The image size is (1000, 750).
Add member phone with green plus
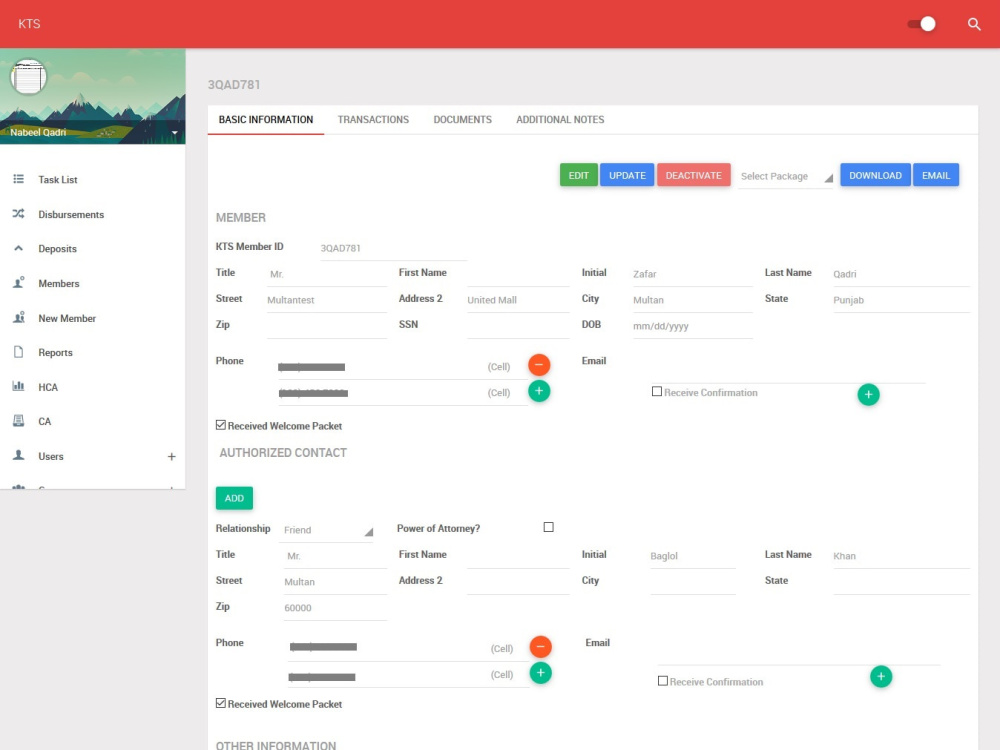point(539,391)
